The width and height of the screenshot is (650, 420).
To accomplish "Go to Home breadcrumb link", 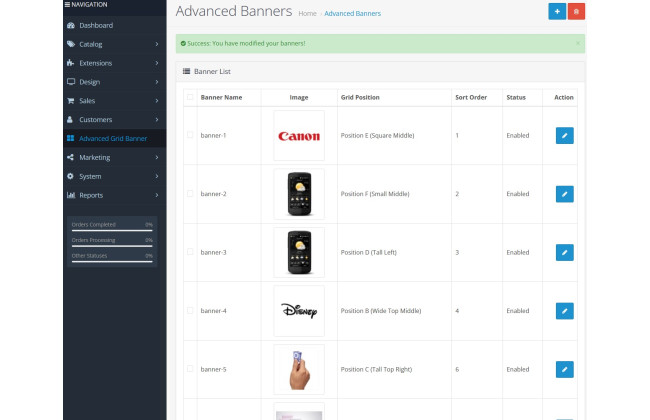I will click(x=307, y=14).
